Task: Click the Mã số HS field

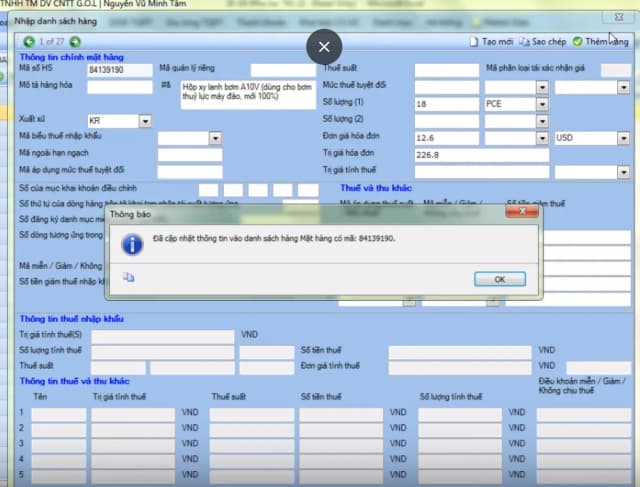Action: pos(119,70)
